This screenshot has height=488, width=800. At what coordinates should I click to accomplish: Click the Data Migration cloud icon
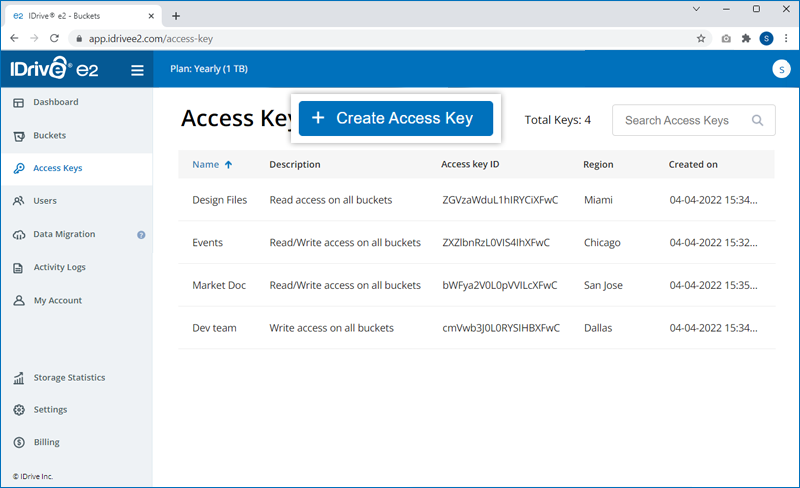click(x=19, y=235)
